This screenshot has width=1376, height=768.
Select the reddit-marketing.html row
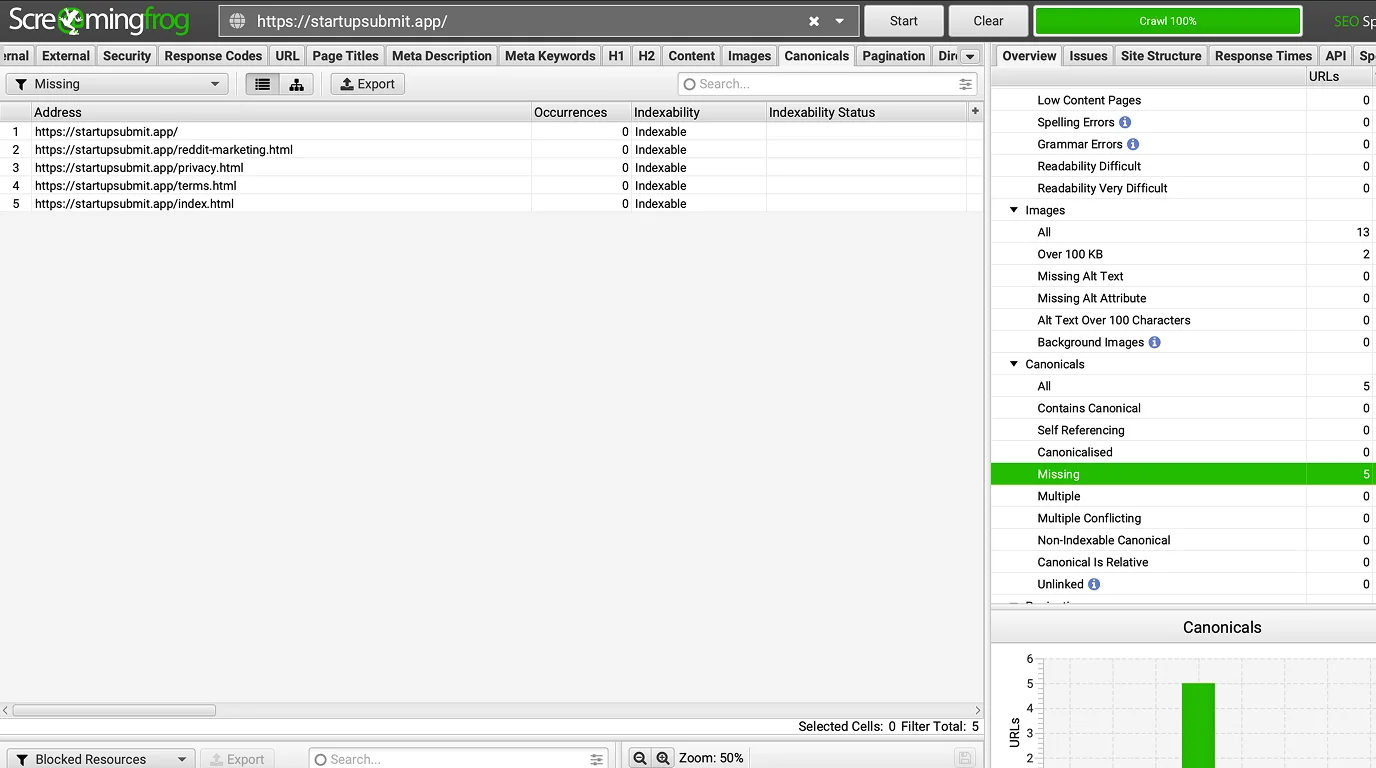[x=490, y=150]
